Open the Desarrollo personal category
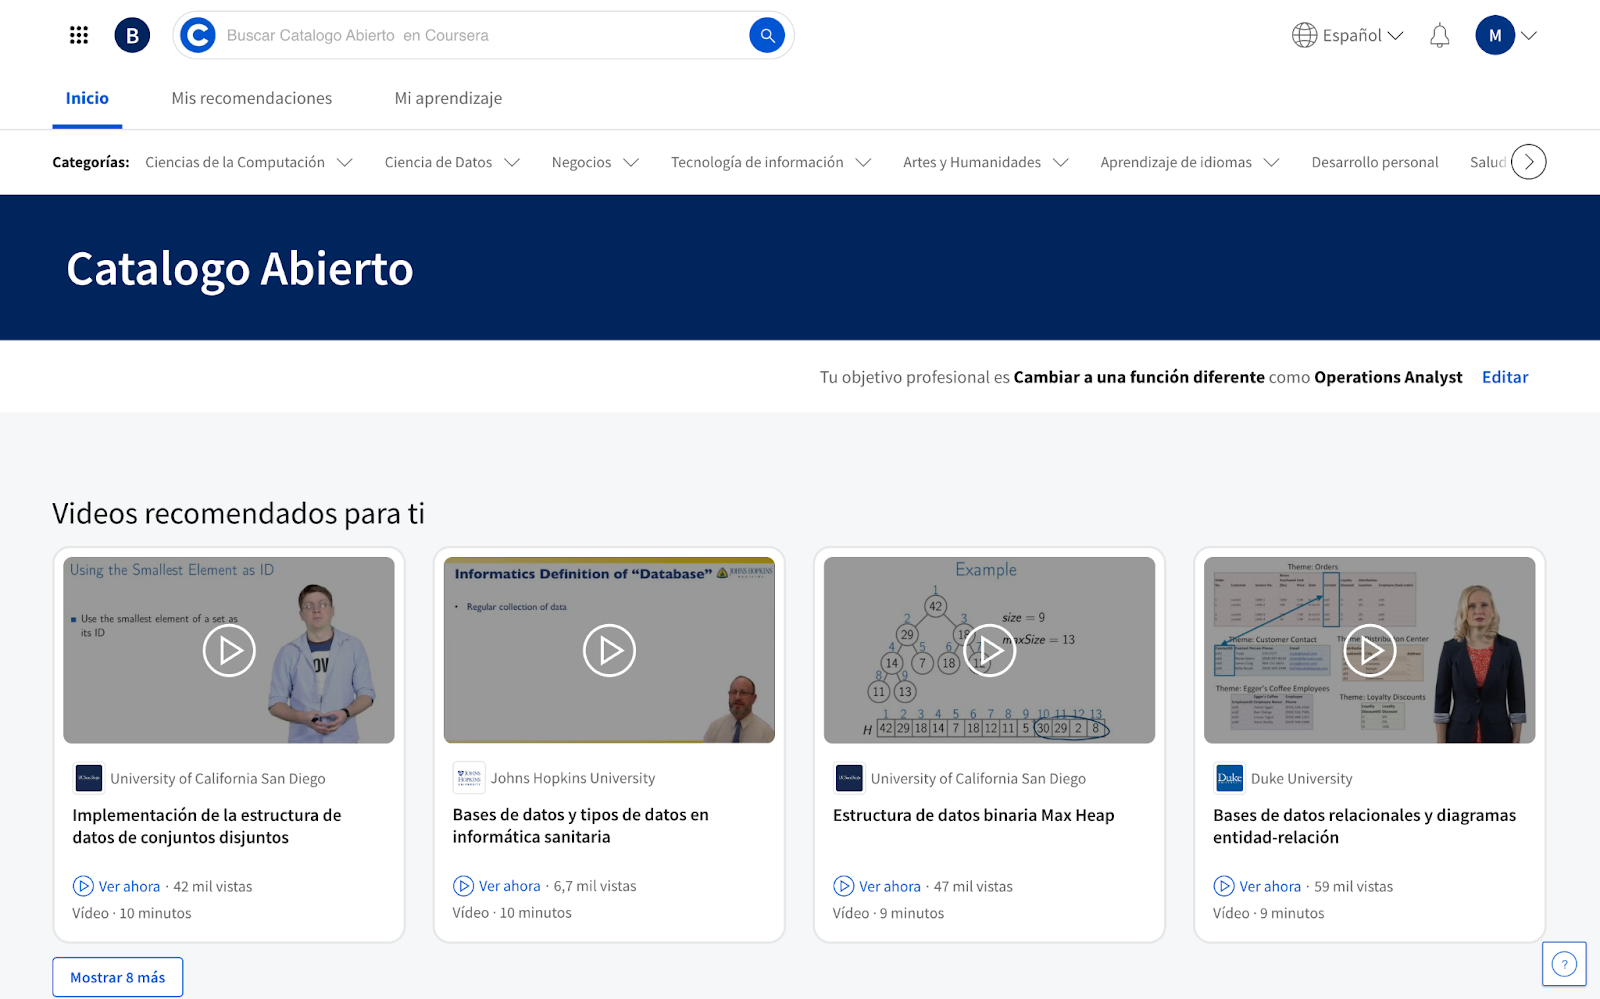Image resolution: width=1600 pixels, height=999 pixels. pos(1374,162)
